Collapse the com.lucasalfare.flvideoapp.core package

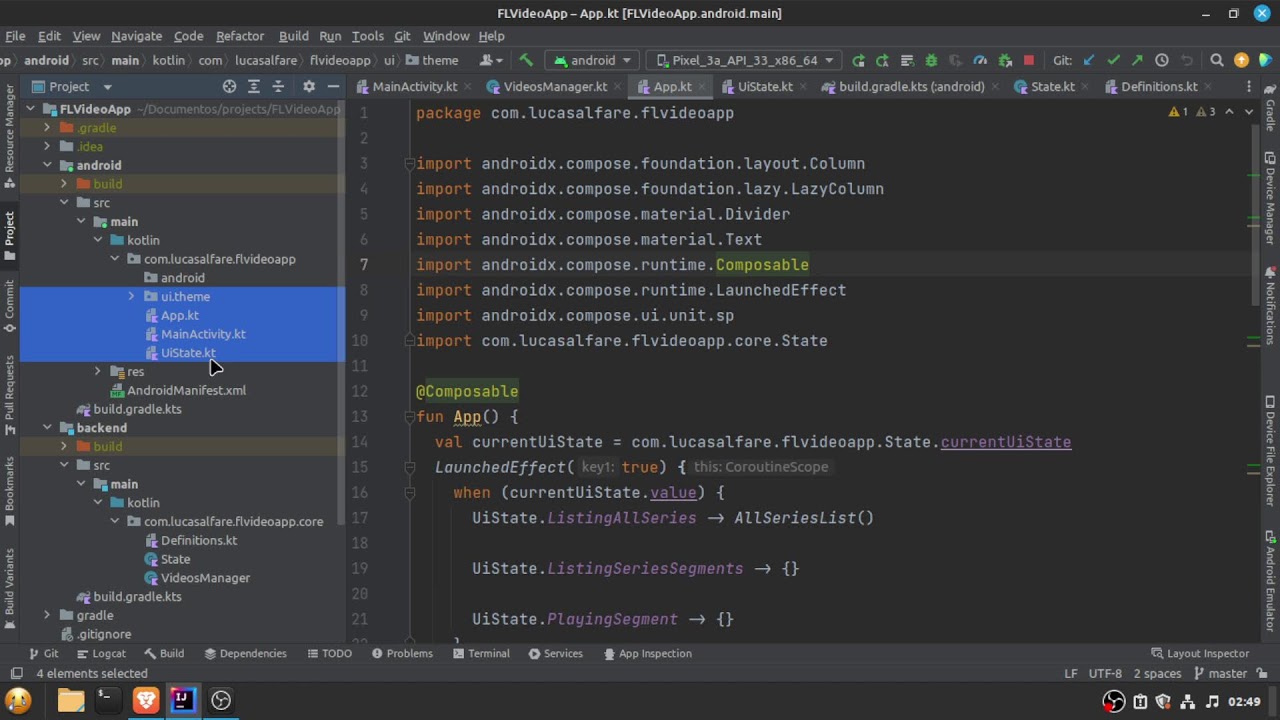(x=115, y=522)
